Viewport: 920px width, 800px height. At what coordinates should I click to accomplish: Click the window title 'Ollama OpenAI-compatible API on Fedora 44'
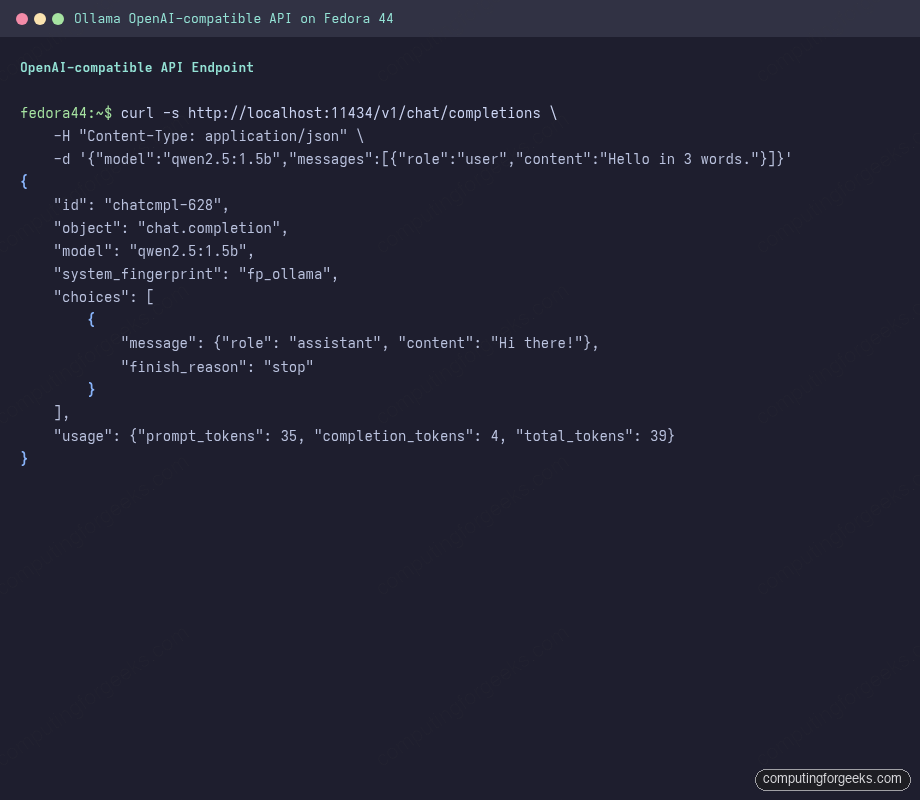coord(234,19)
